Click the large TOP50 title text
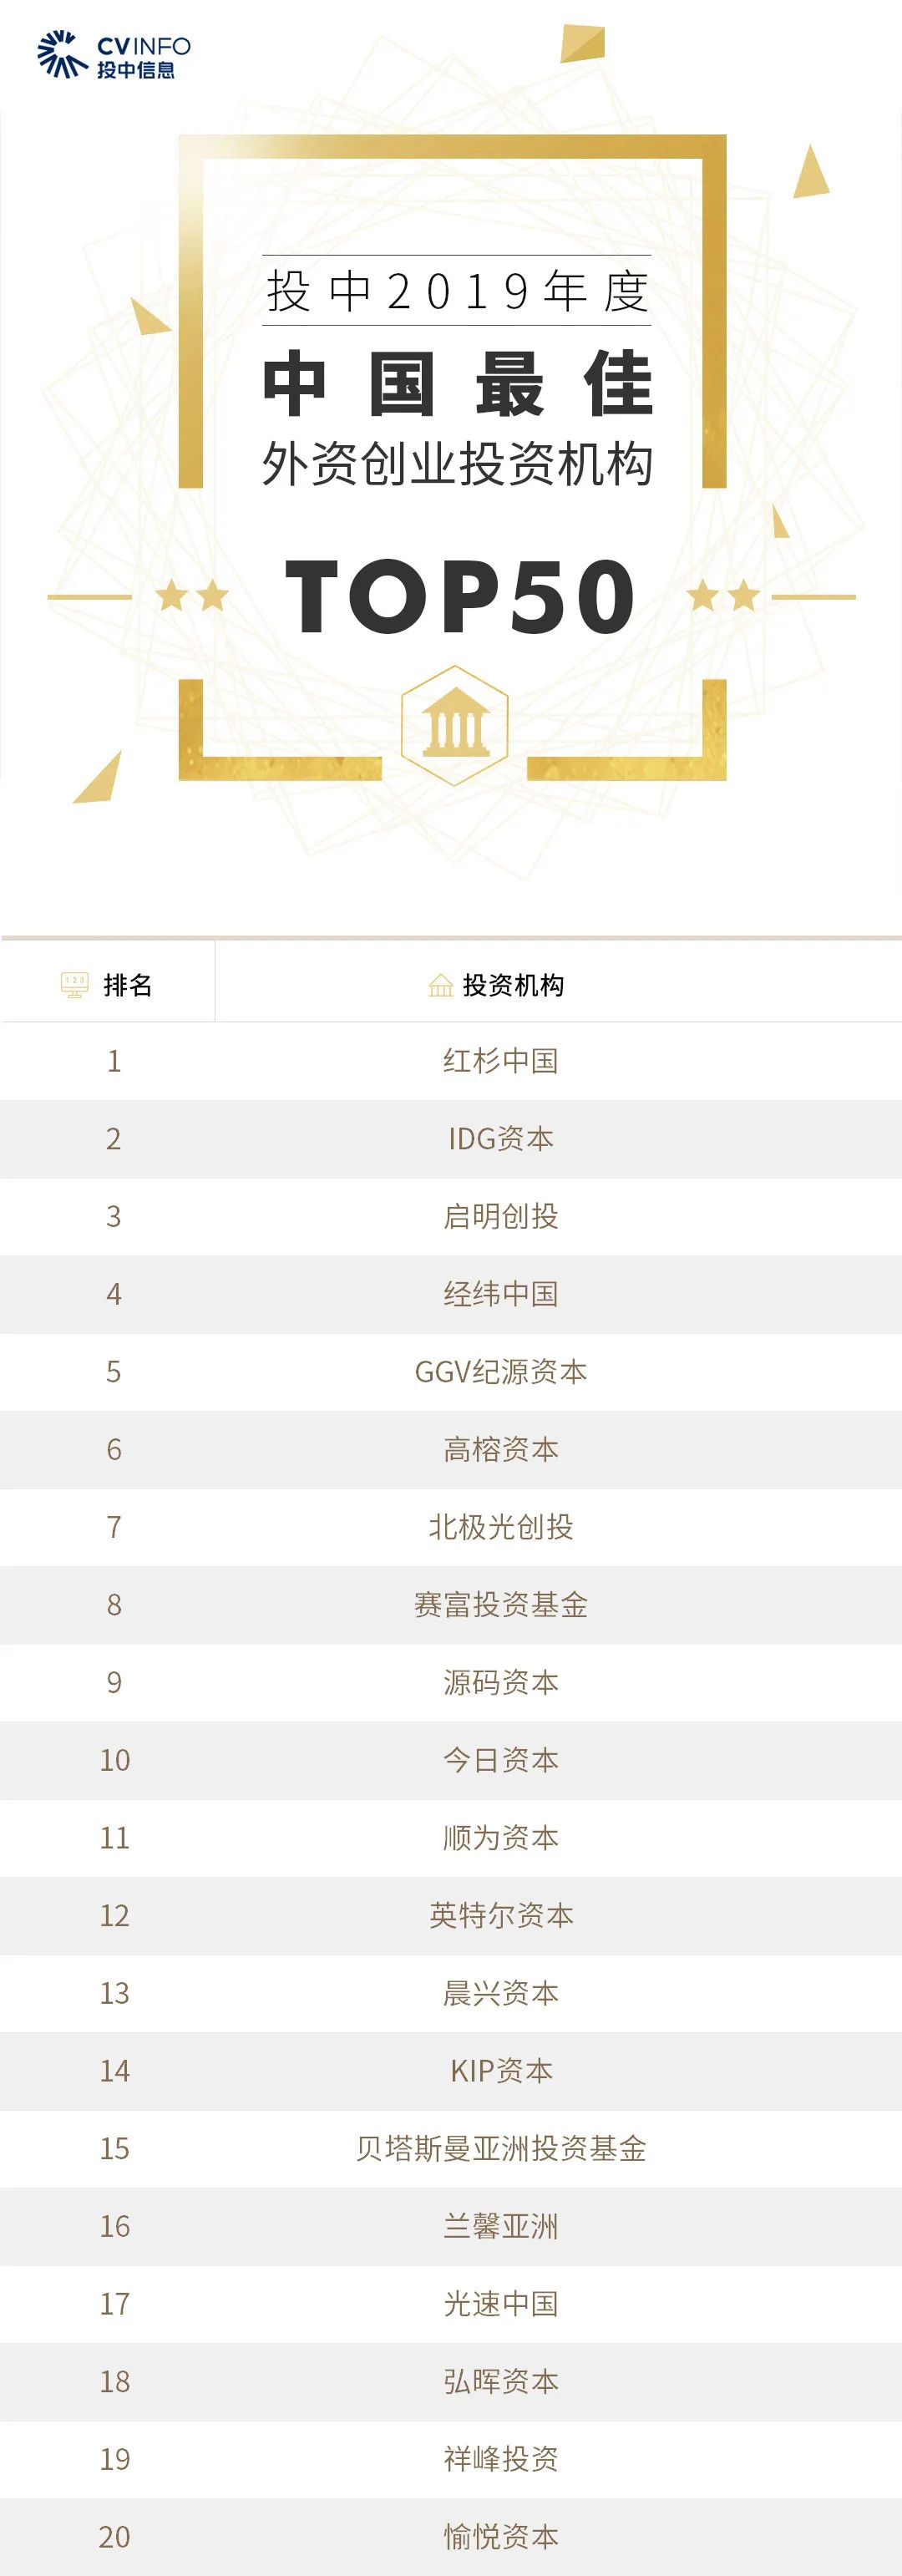 [x=459, y=597]
